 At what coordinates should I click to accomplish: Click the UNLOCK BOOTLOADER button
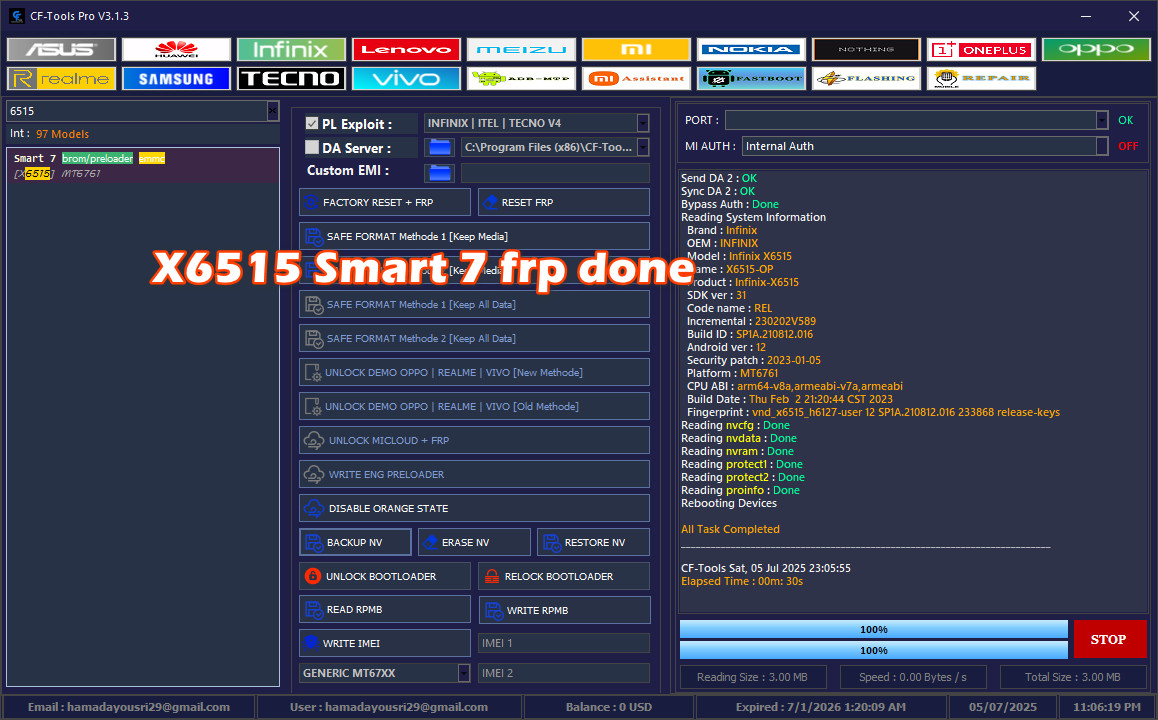385,576
